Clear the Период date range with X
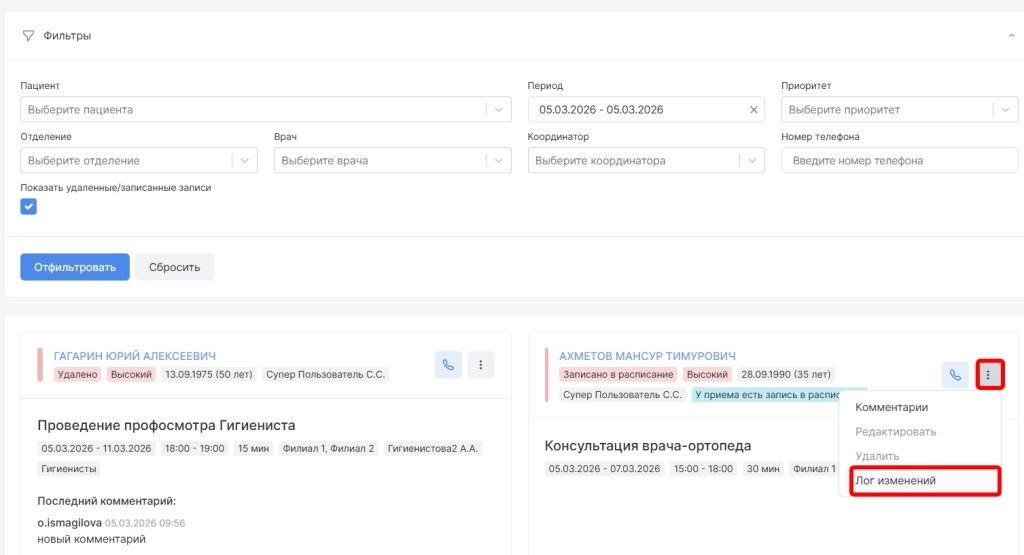1024x555 pixels. click(x=754, y=109)
